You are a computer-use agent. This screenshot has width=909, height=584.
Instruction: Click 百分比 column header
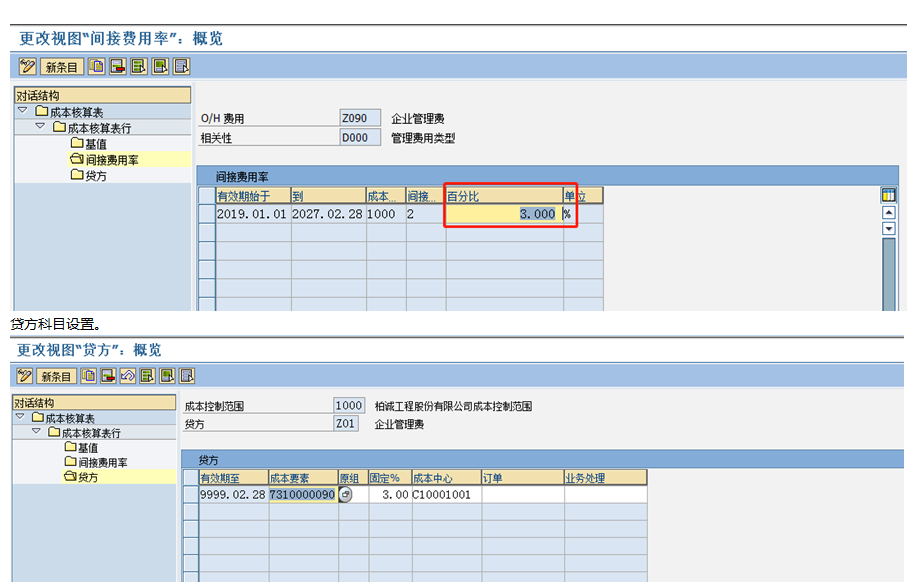[504, 195]
